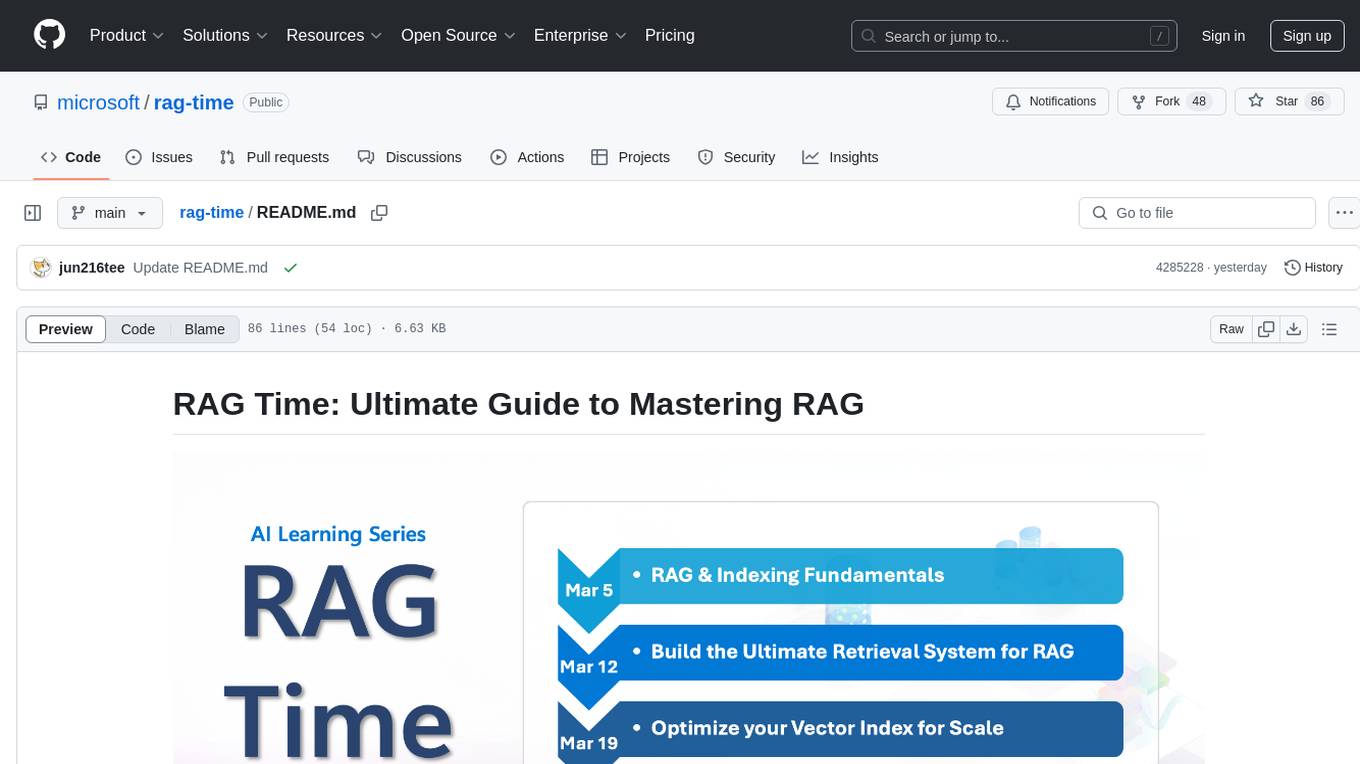This screenshot has height=764, width=1360.
Task: Open the microsoft owner link
Action: pos(98,102)
